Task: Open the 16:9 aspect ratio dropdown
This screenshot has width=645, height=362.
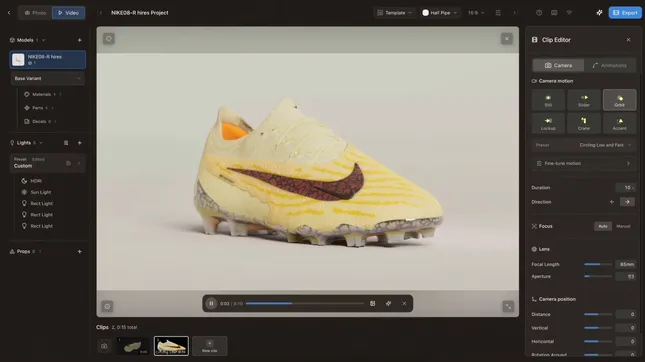Action: click(476, 13)
